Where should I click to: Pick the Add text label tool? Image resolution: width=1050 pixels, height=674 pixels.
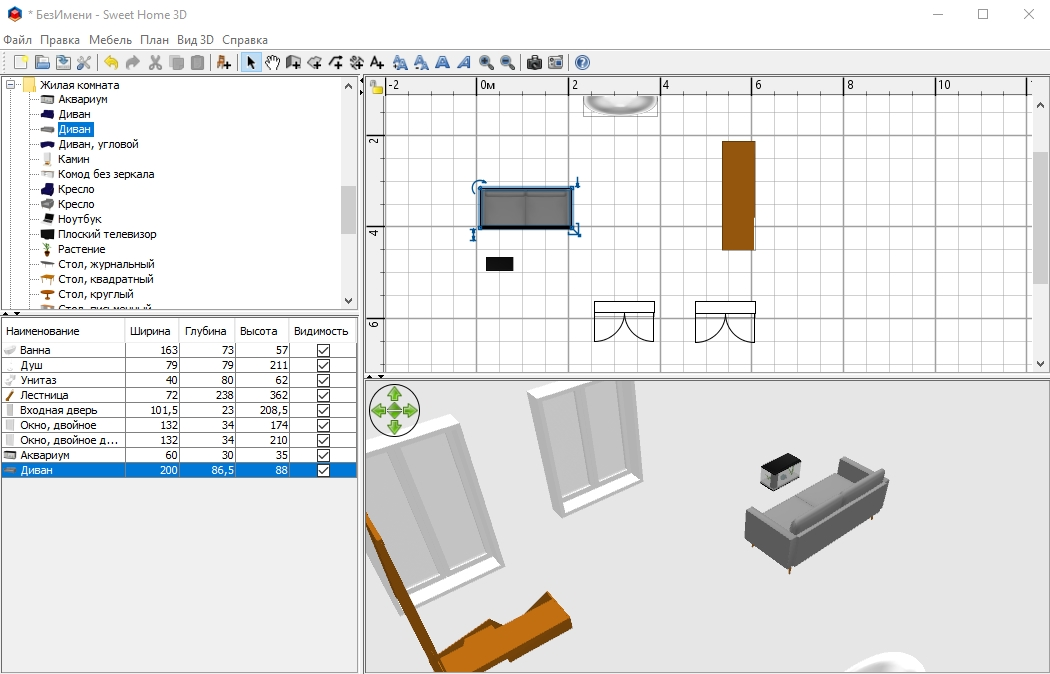pyautogui.click(x=377, y=62)
